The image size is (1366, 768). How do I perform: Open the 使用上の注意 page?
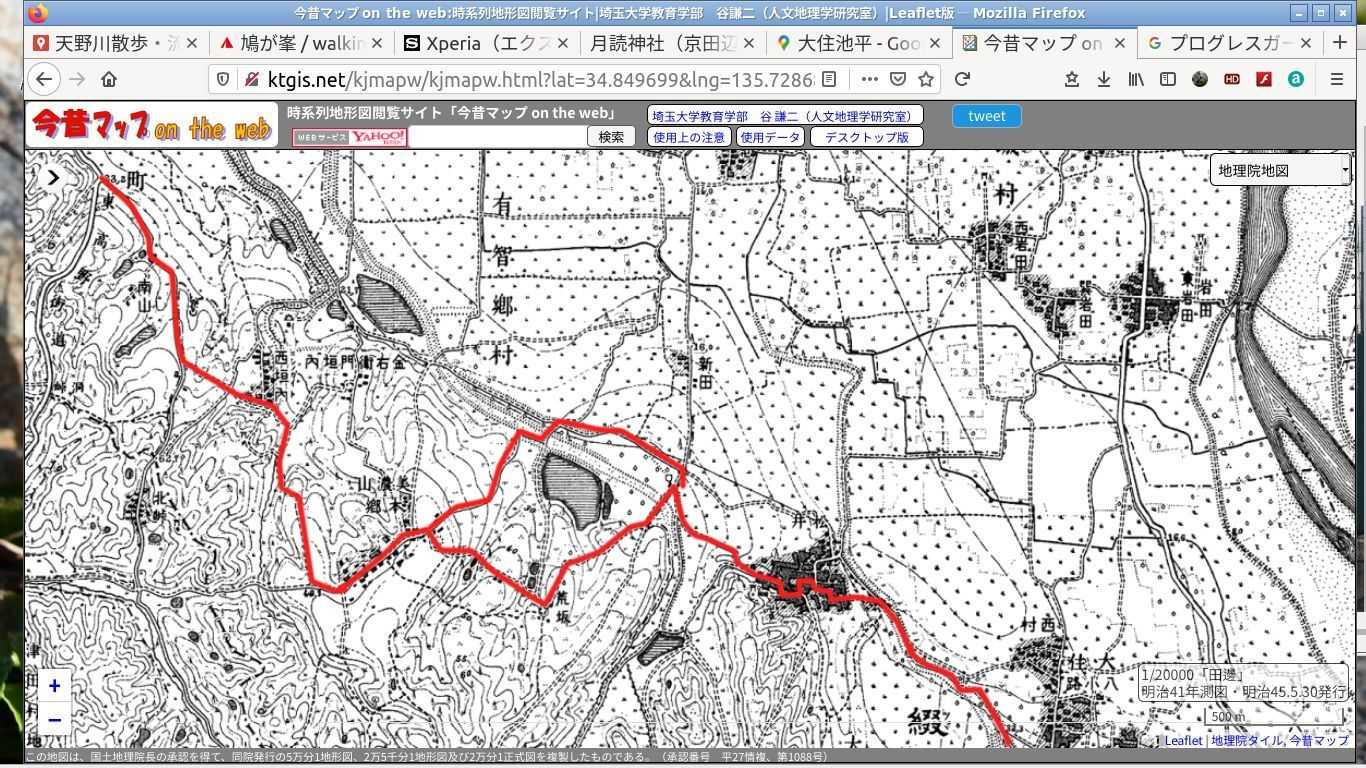pos(688,137)
